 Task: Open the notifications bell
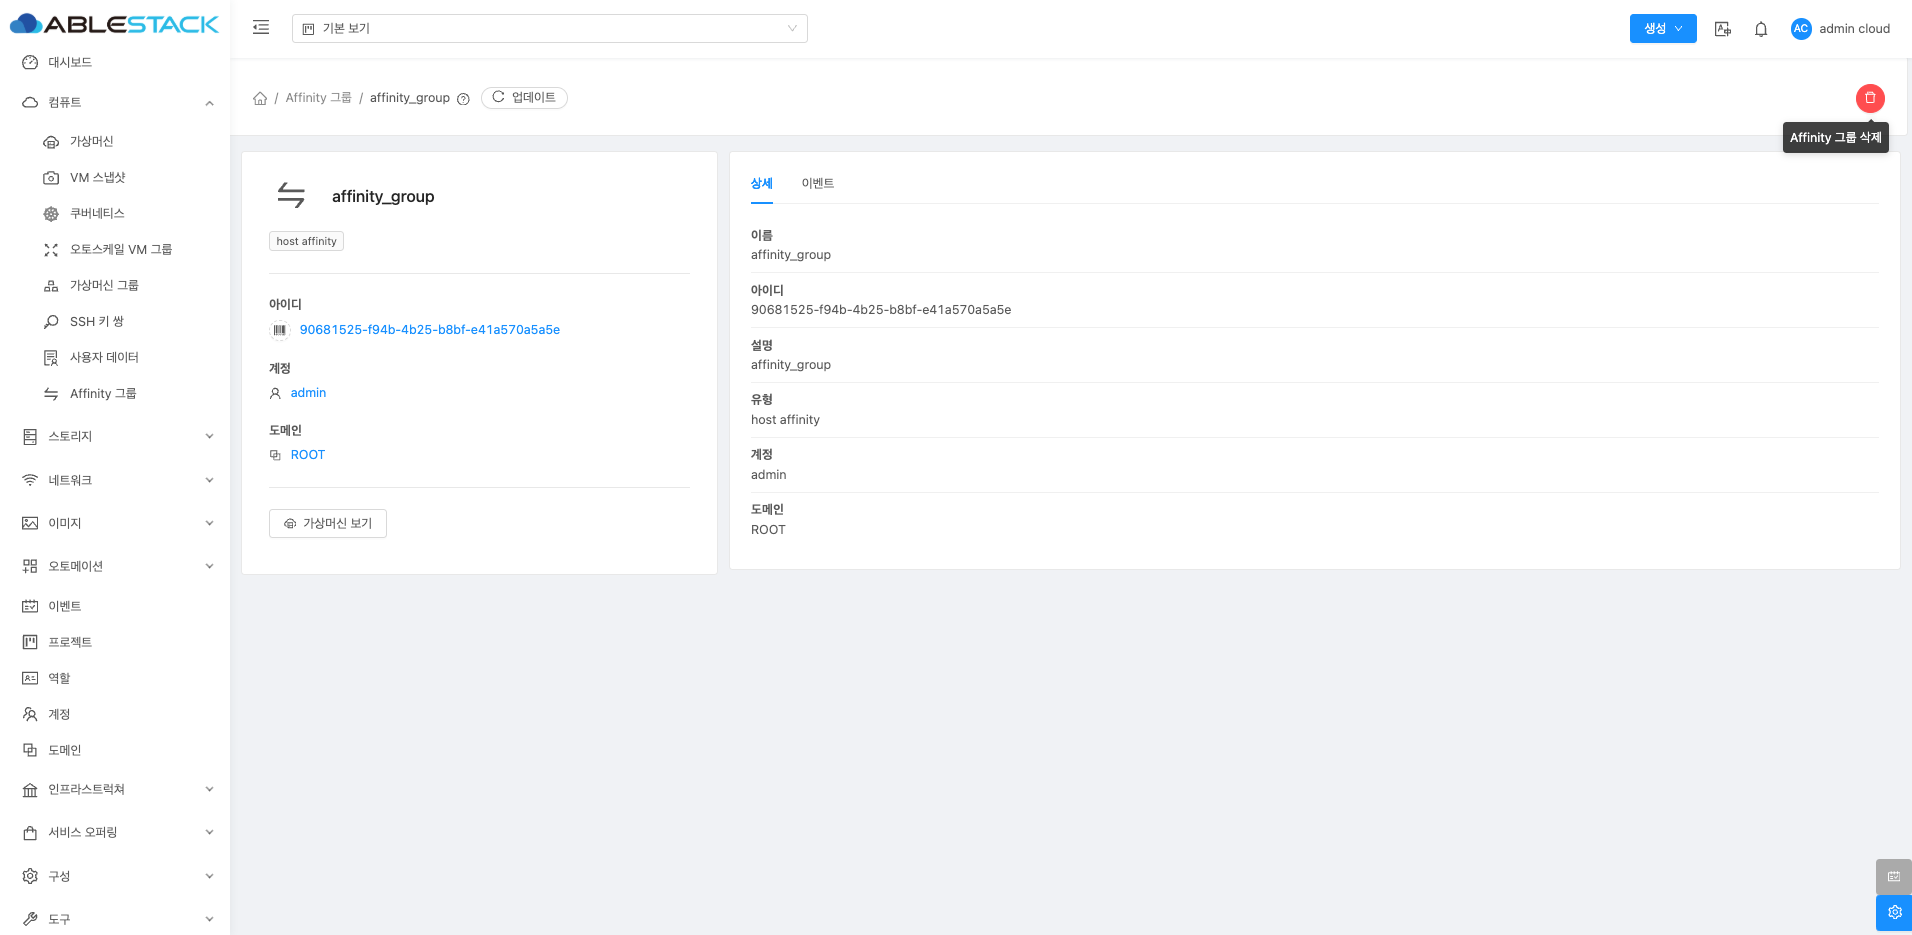pos(1761,29)
